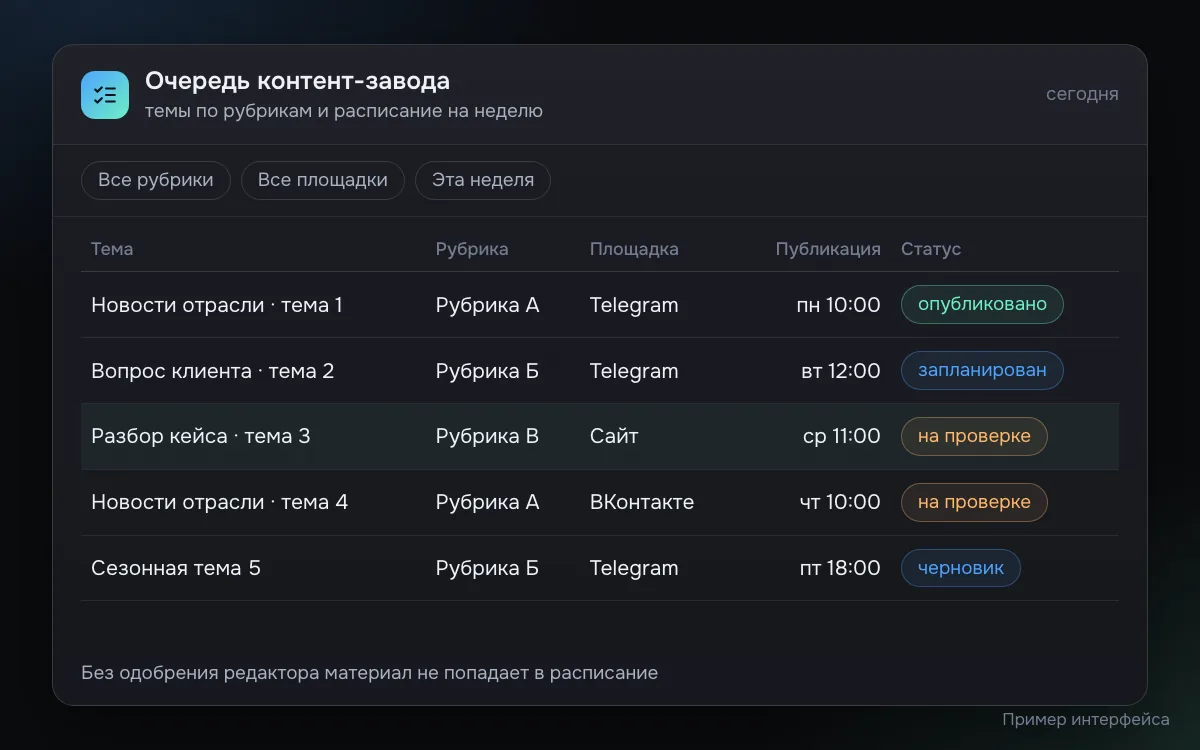Click "на проверке" badge in тема 4 row
Screen dimensions: 1200x750
pos(974,502)
